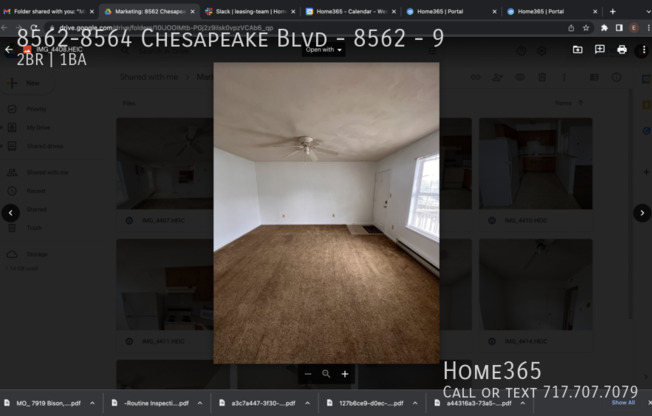Viewport: 652px width, 416px height.
Task: Click the browser back arrow
Action: (x=5, y=28)
